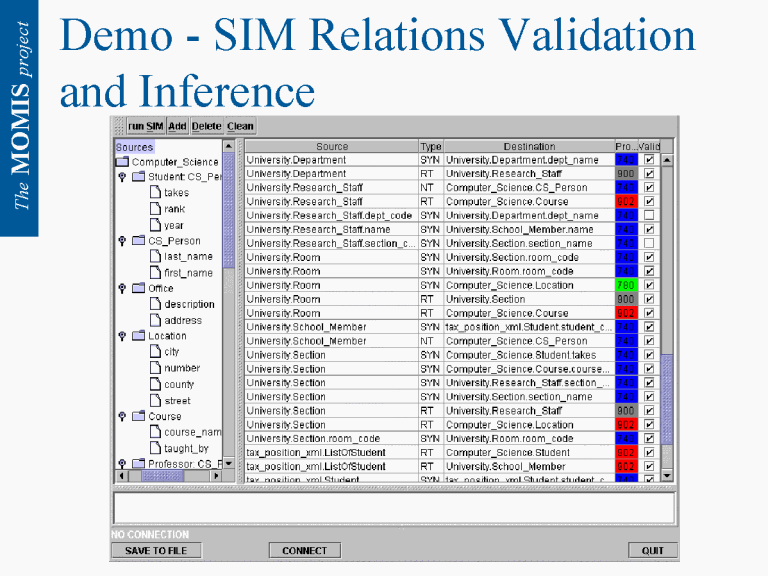The image size is (768, 576).
Task: Click the green 780 probability cell
Action: click(625, 285)
